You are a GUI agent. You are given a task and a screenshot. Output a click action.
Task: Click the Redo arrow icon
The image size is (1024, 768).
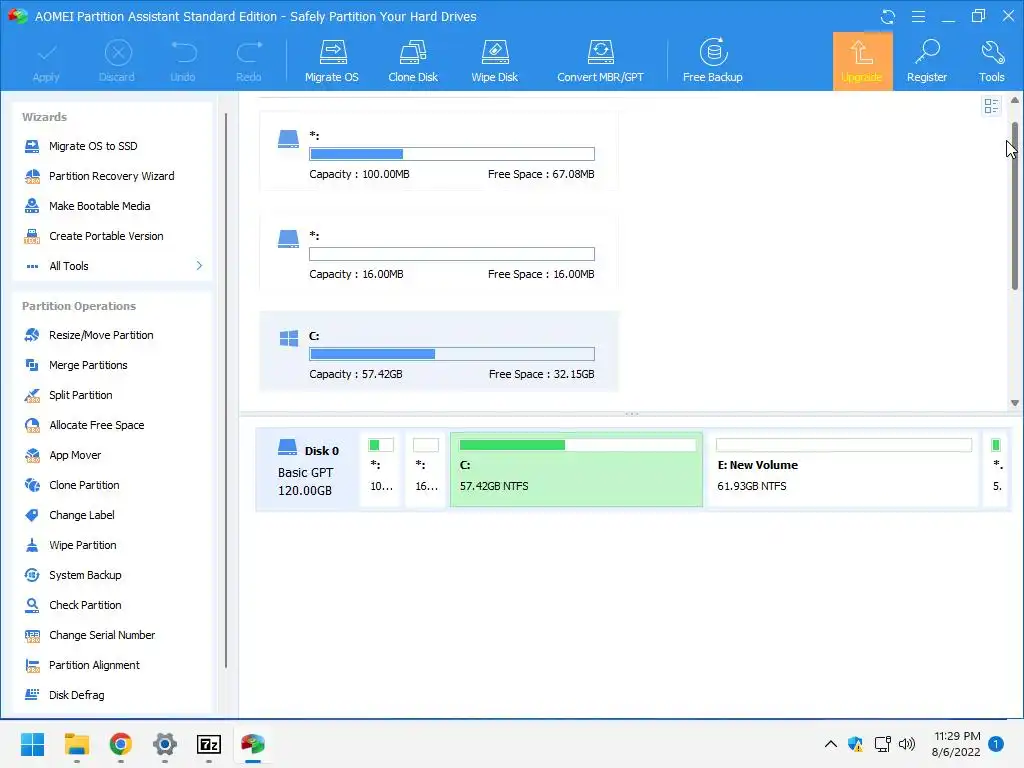click(248, 61)
